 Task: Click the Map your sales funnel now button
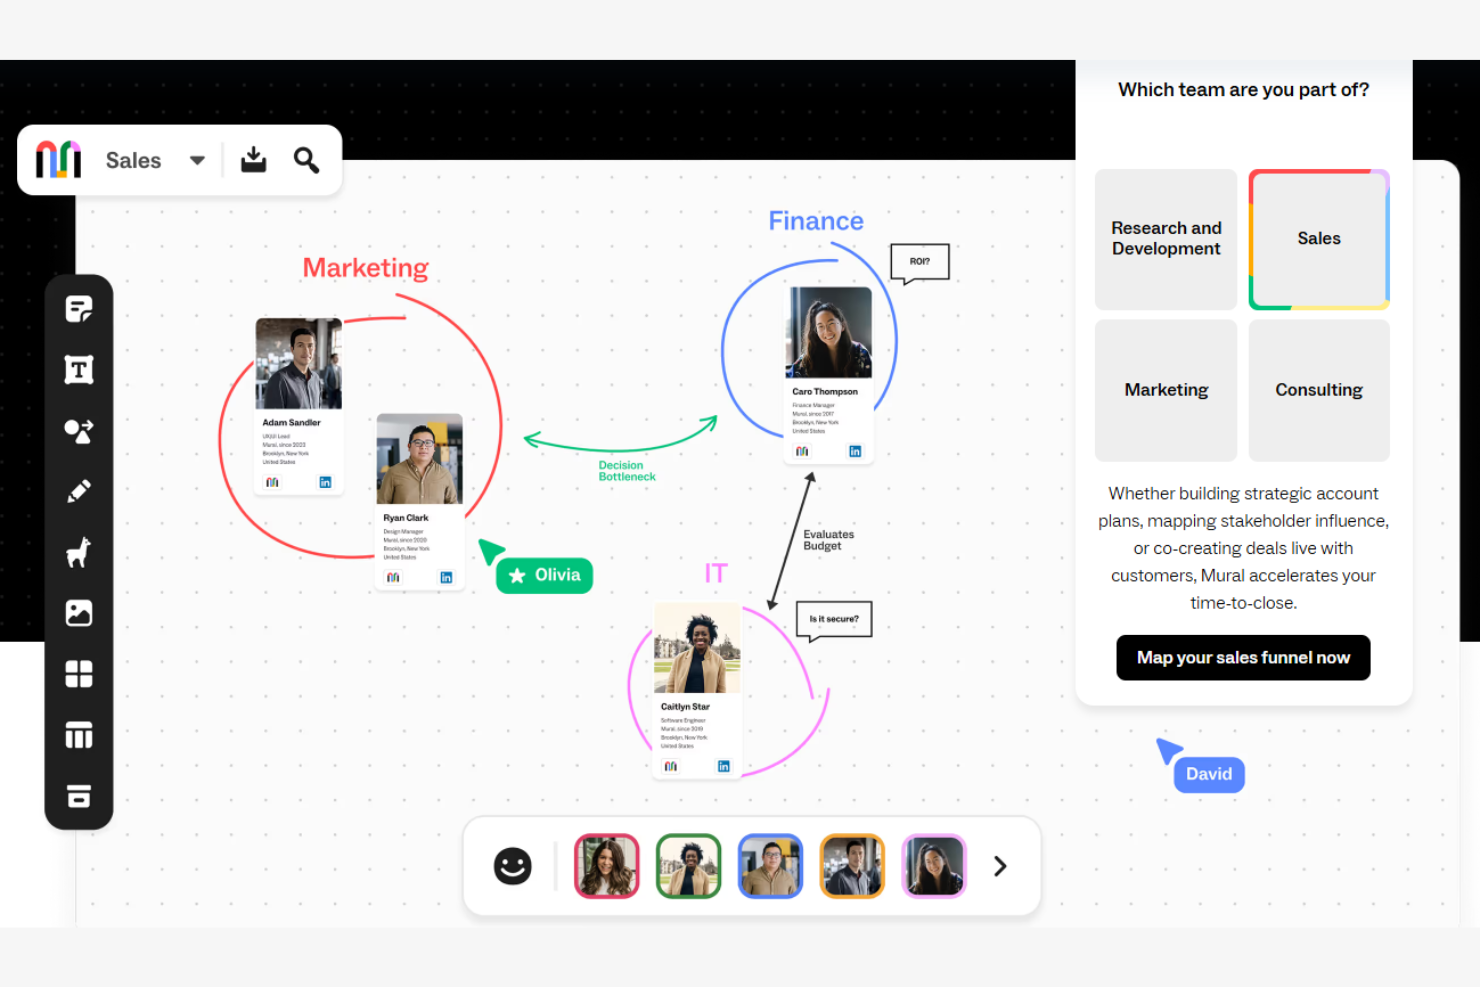pos(1243,657)
